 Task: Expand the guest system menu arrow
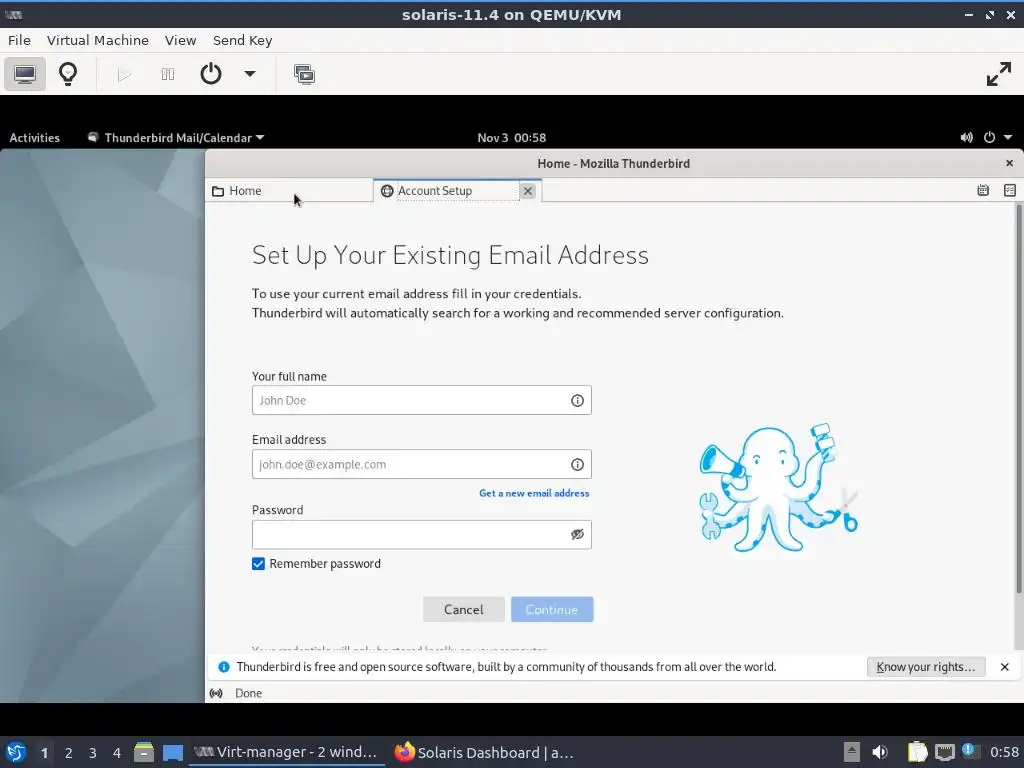[1008, 138]
